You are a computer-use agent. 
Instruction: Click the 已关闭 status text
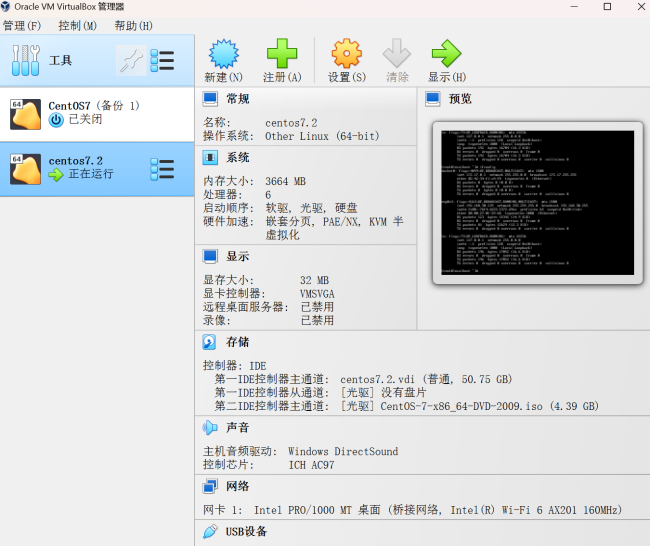pyautogui.click(x=85, y=119)
